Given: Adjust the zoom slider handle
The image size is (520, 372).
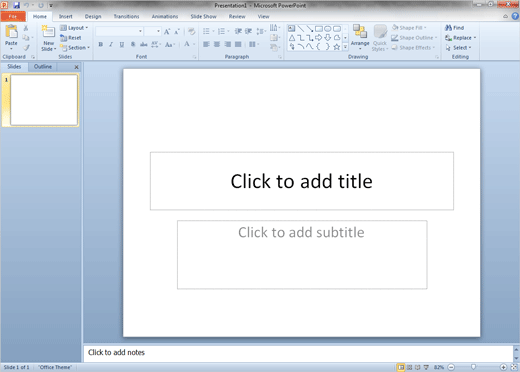Looking at the screenshot, I should click(473, 367).
